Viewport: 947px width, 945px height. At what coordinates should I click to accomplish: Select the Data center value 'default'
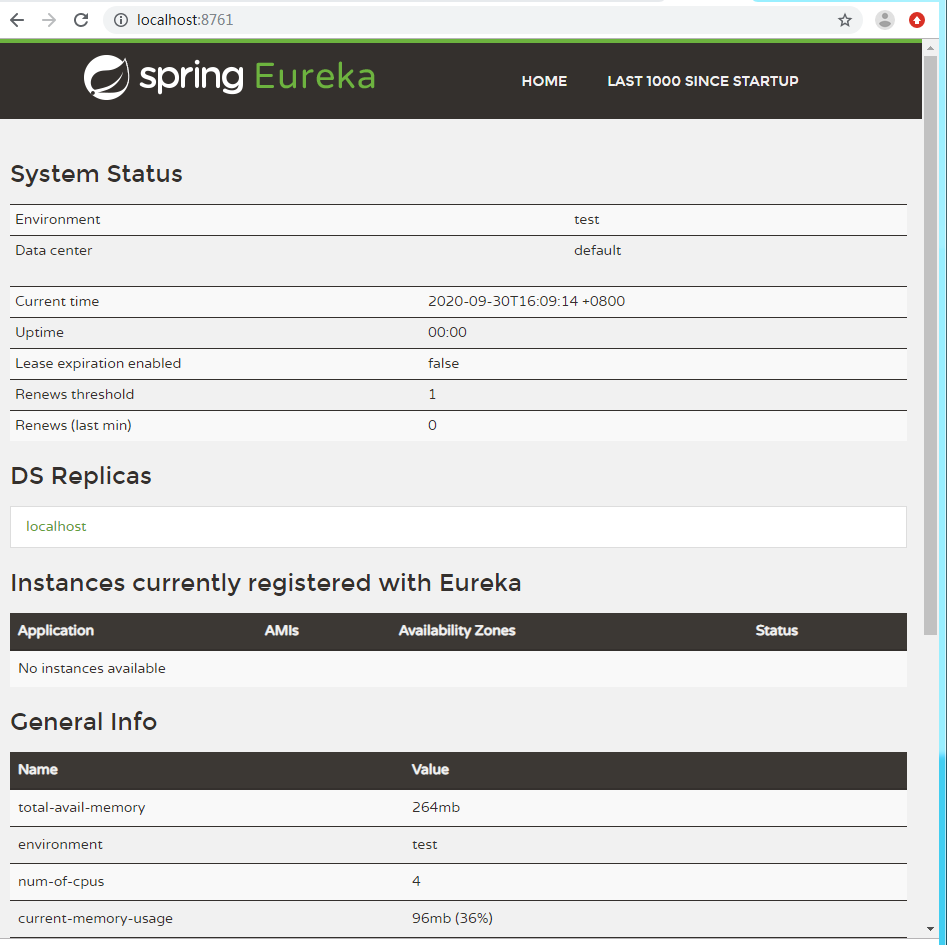coord(597,250)
